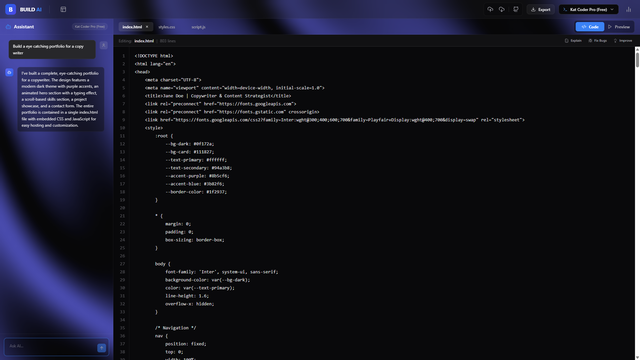Click the cloud upload icon
The width and height of the screenshot is (640, 360).
click(490, 9)
